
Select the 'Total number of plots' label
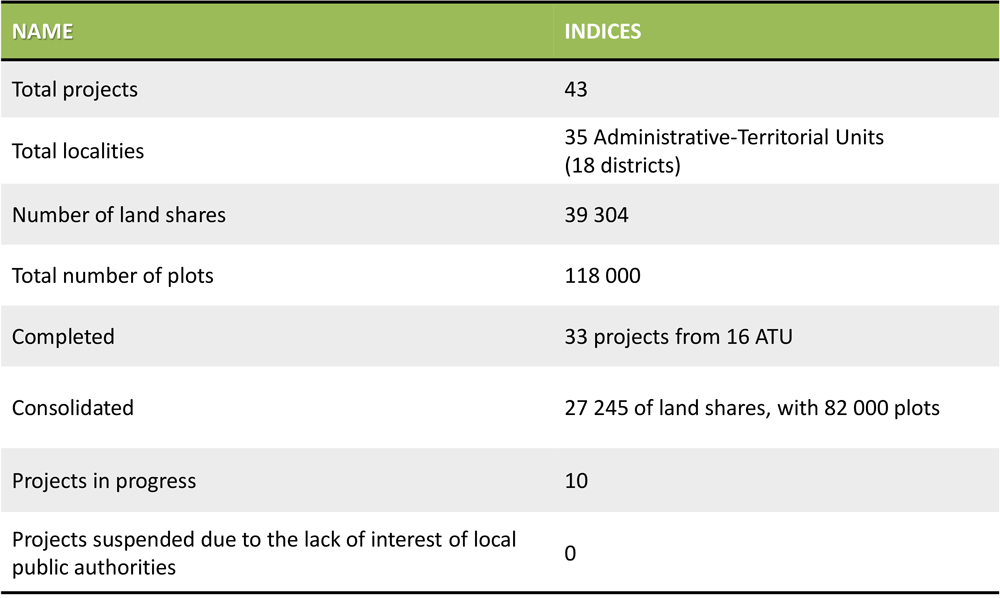(113, 275)
